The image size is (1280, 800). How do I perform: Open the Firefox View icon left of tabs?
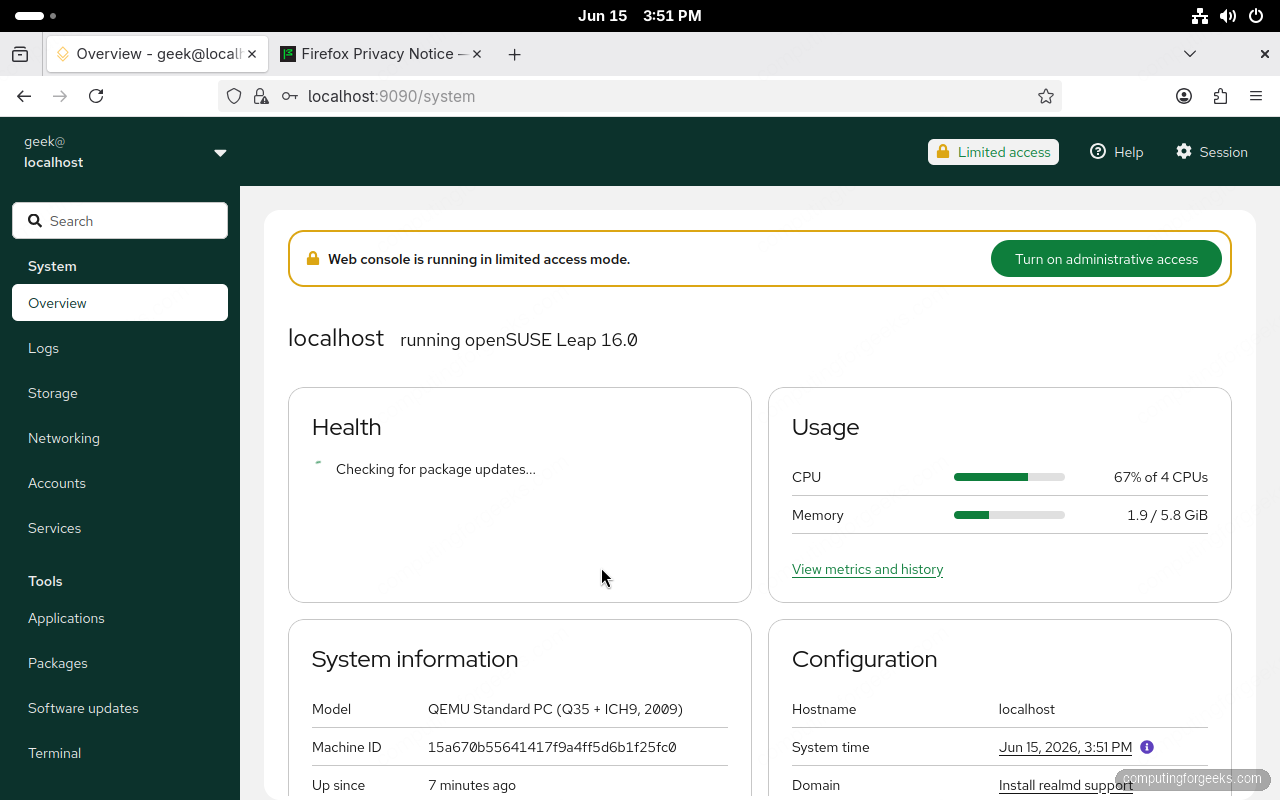tap(20, 54)
